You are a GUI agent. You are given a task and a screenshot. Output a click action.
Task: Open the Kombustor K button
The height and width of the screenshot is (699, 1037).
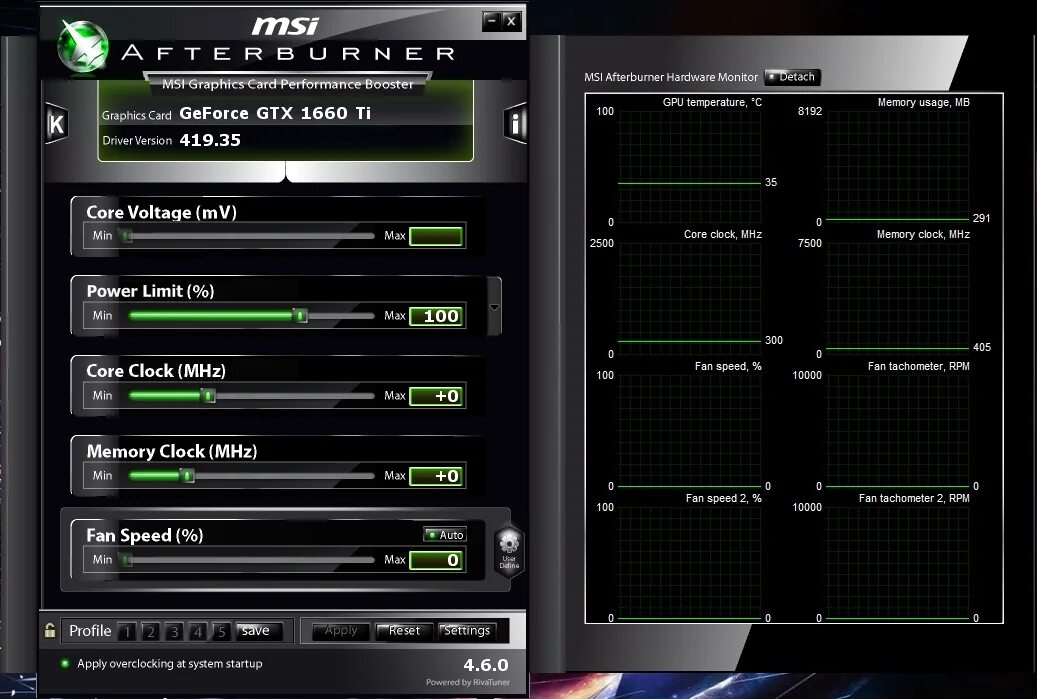56,123
